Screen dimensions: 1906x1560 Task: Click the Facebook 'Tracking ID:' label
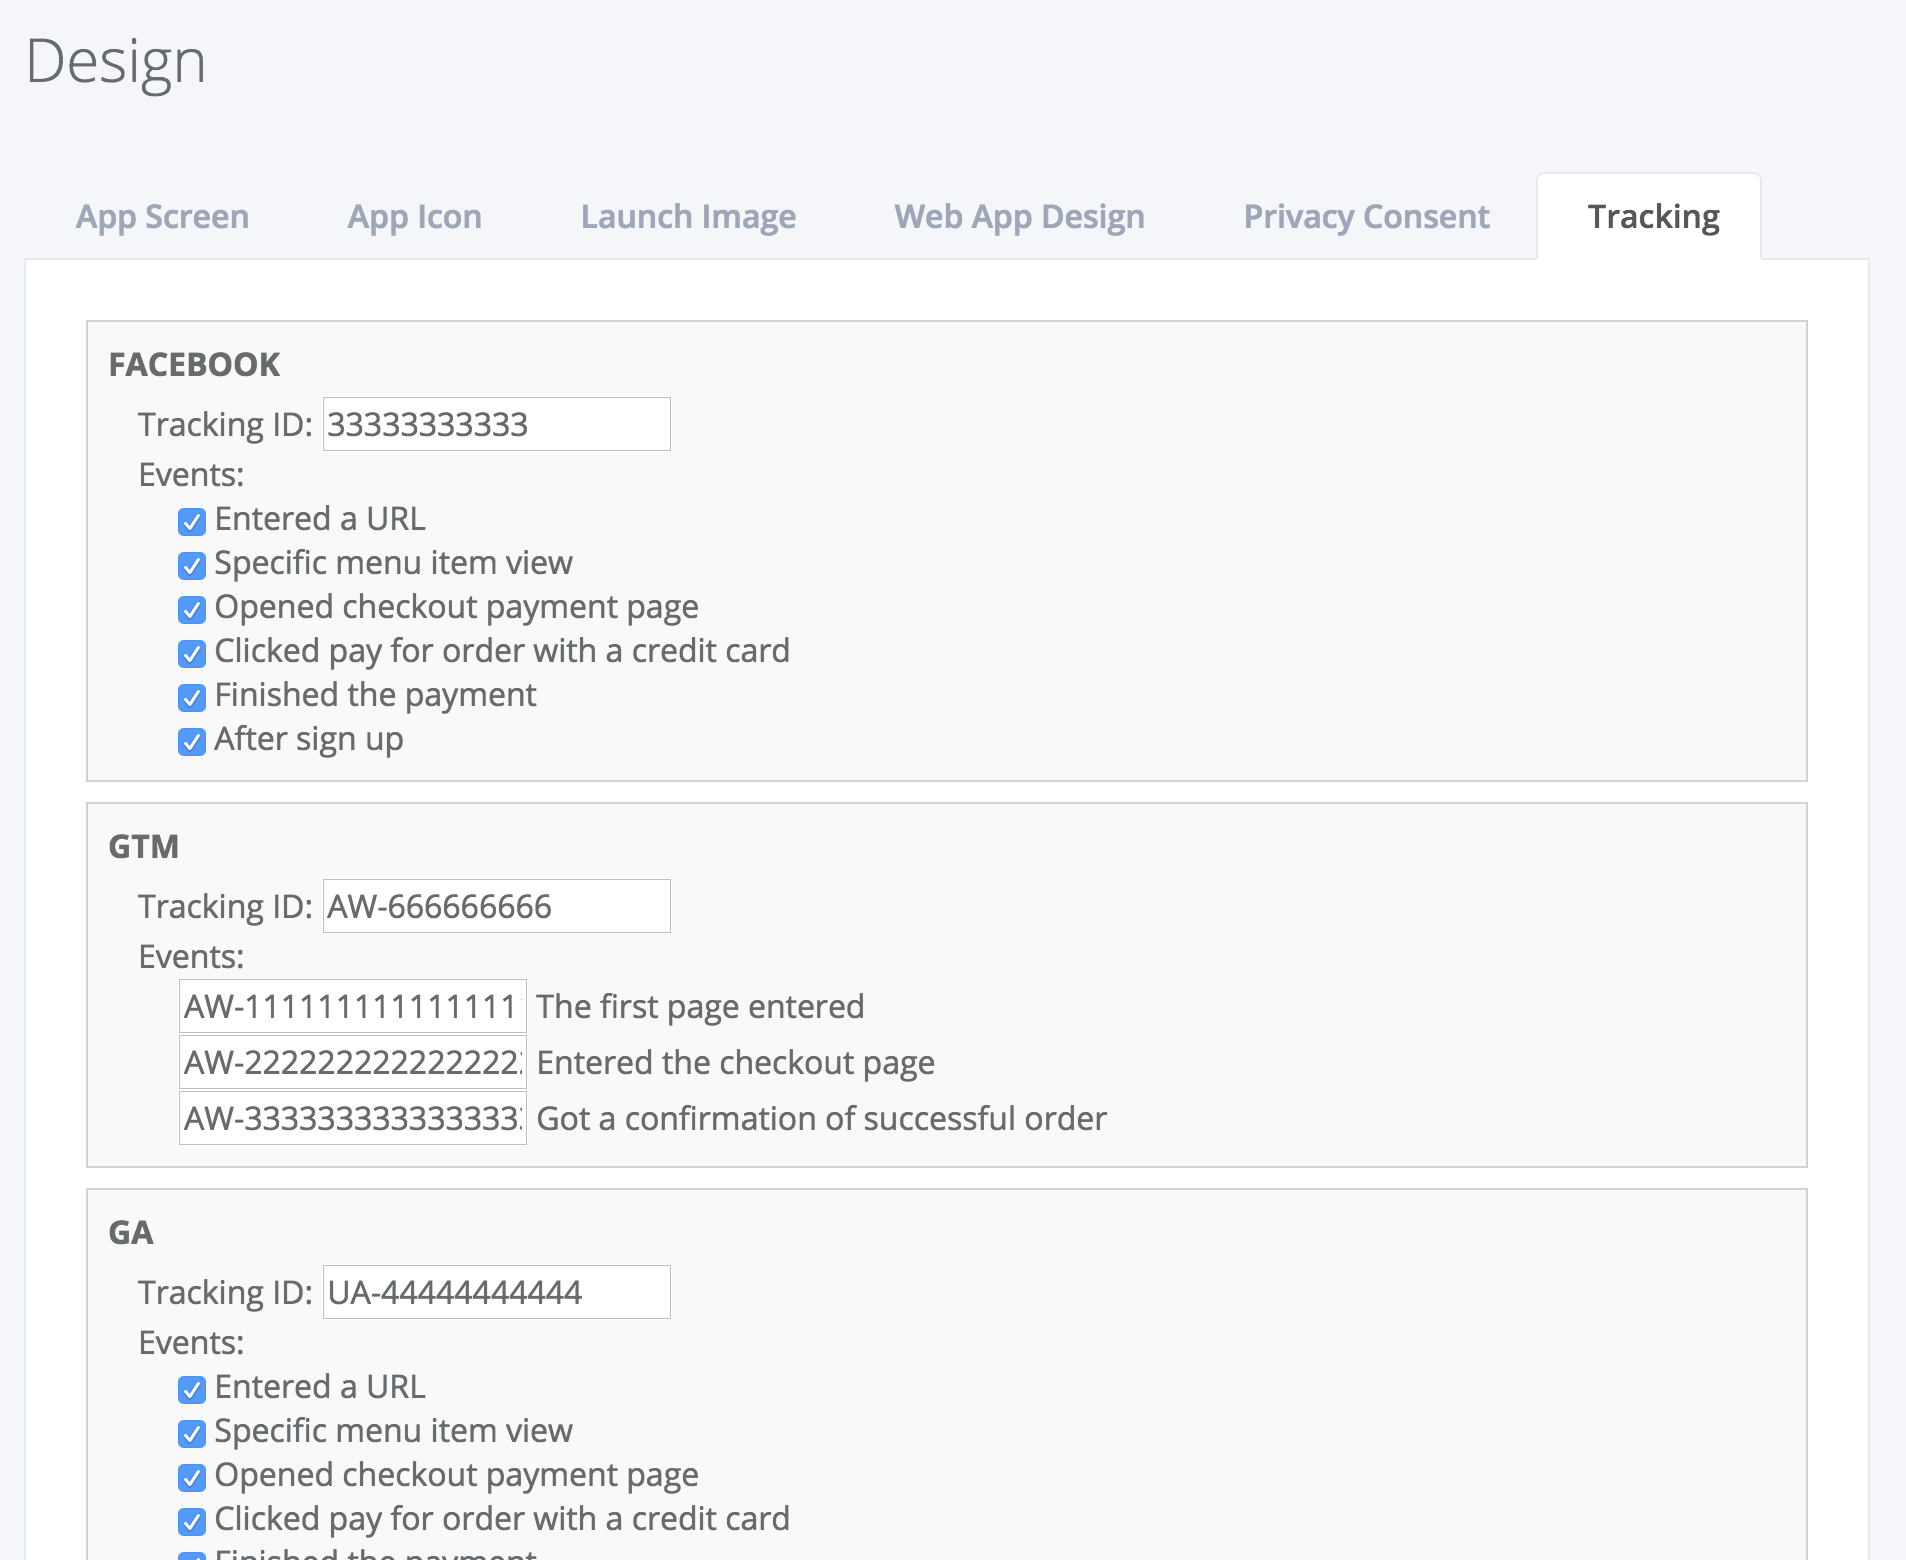[x=225, y=424]
